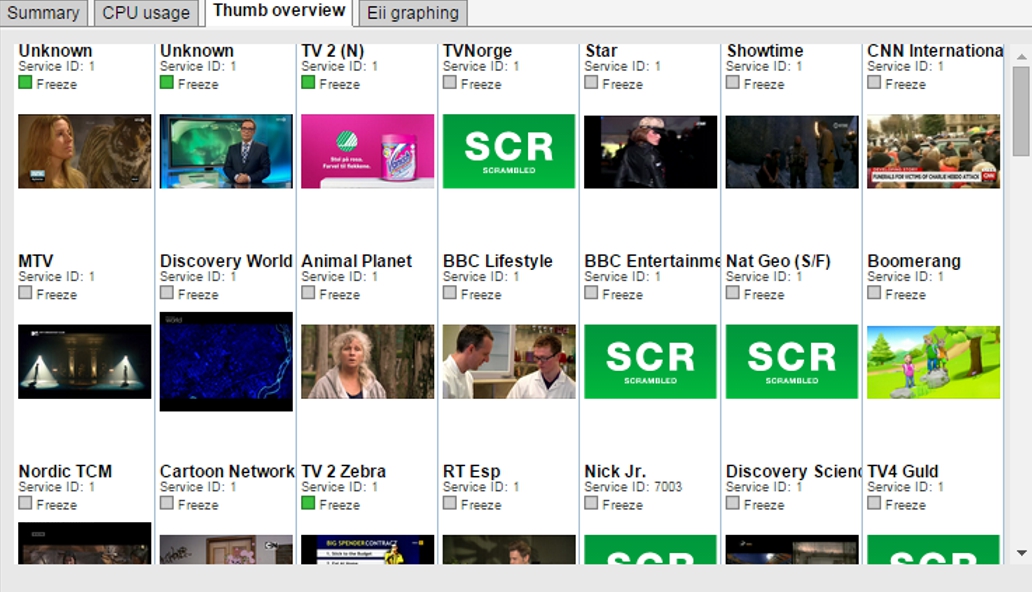Select the MTV stage thumbnail
Viewport: 1032px width, 592px height.
pos(84,362)
